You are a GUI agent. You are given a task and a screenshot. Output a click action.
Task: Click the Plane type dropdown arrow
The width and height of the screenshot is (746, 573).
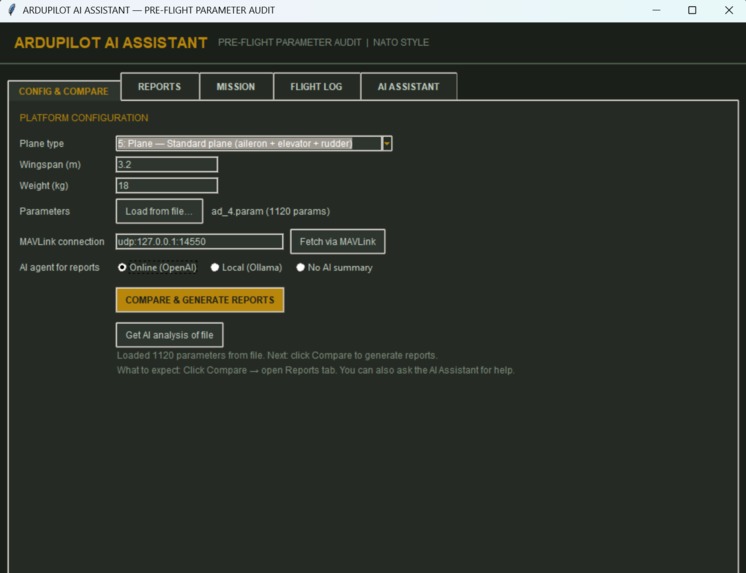[387, 143]
